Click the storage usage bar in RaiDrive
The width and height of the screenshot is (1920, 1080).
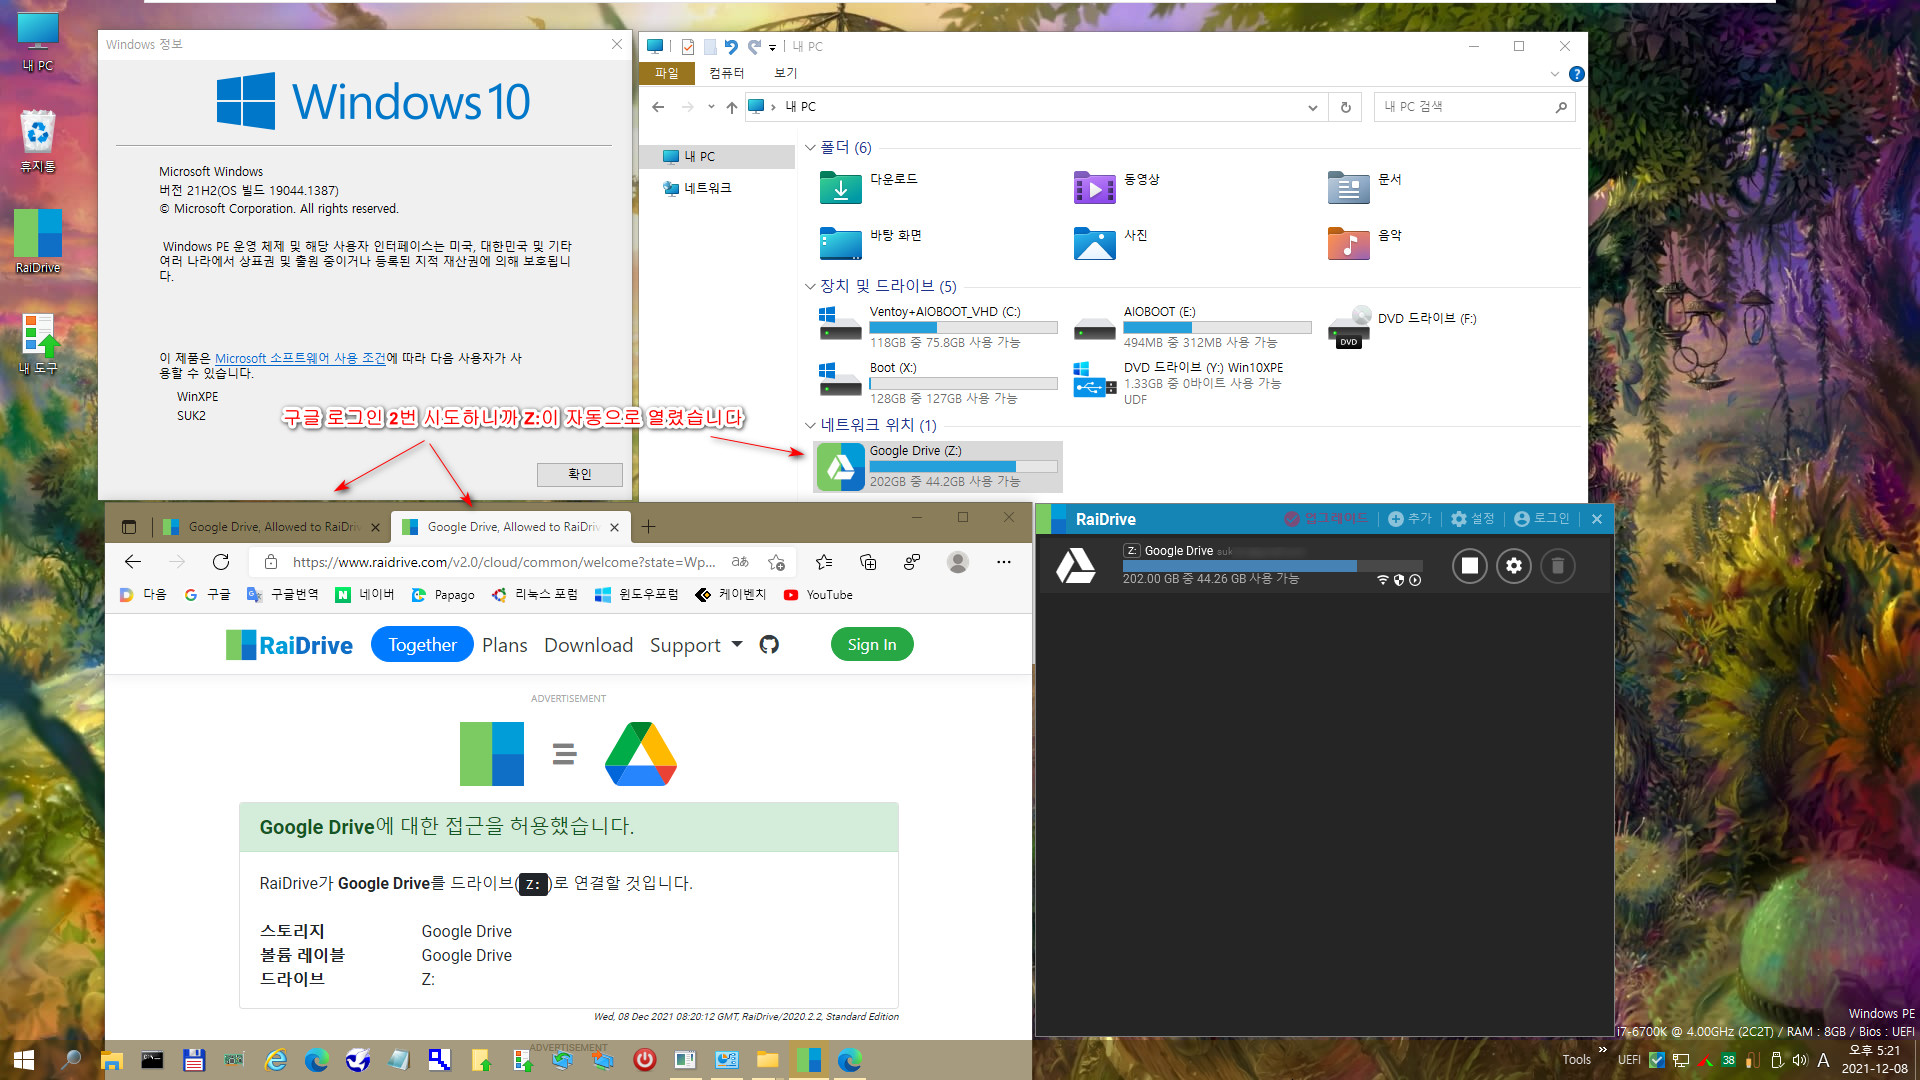click(1272, 566)
